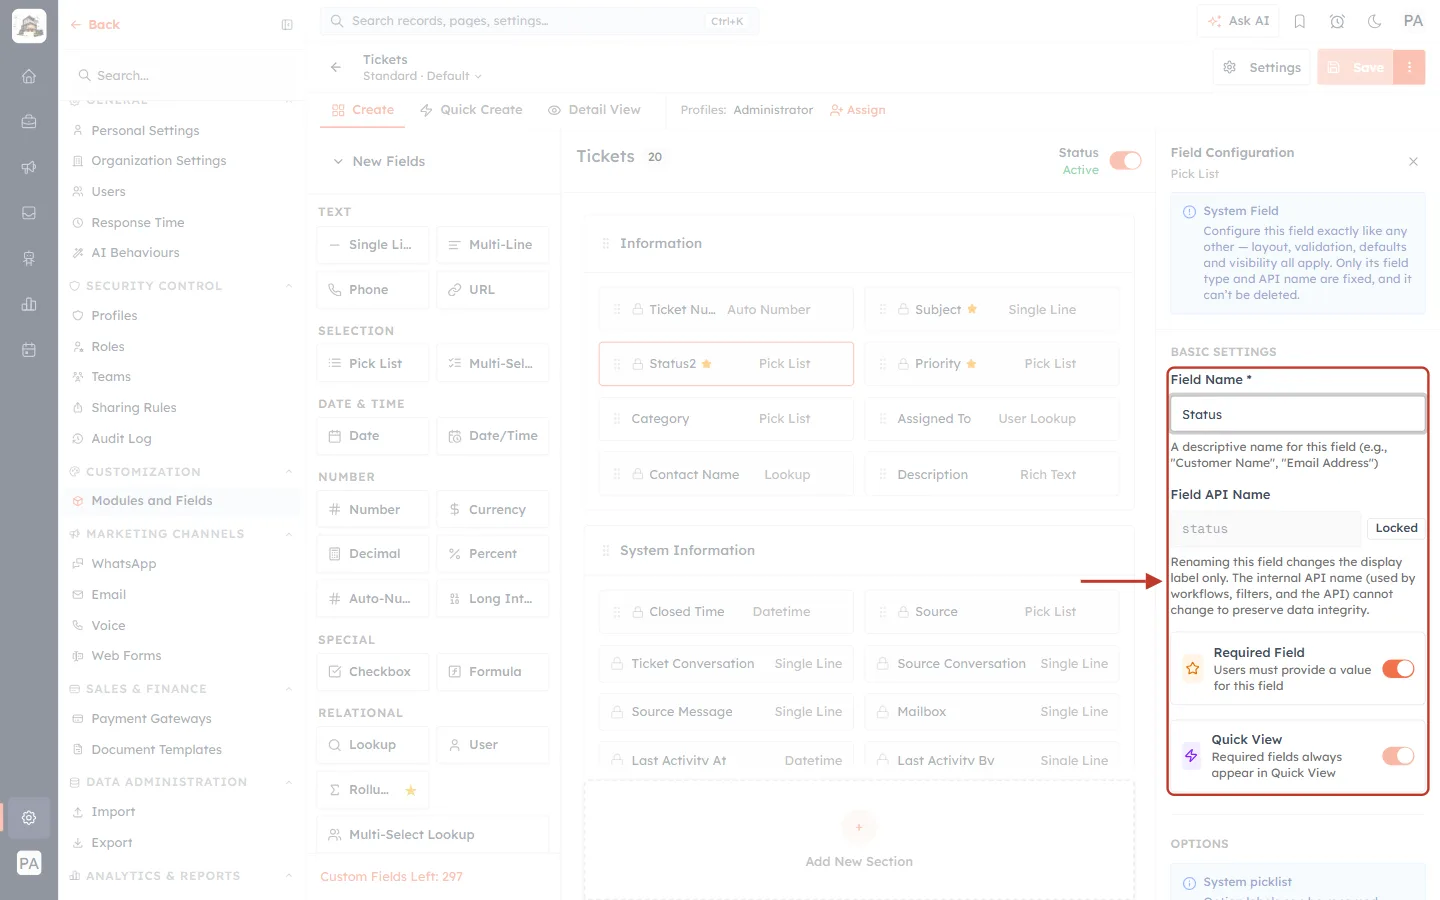Open the megaphone campaigns icon in left rail
The height and width of the screenshot is (900, 1440).
[29, 167]
